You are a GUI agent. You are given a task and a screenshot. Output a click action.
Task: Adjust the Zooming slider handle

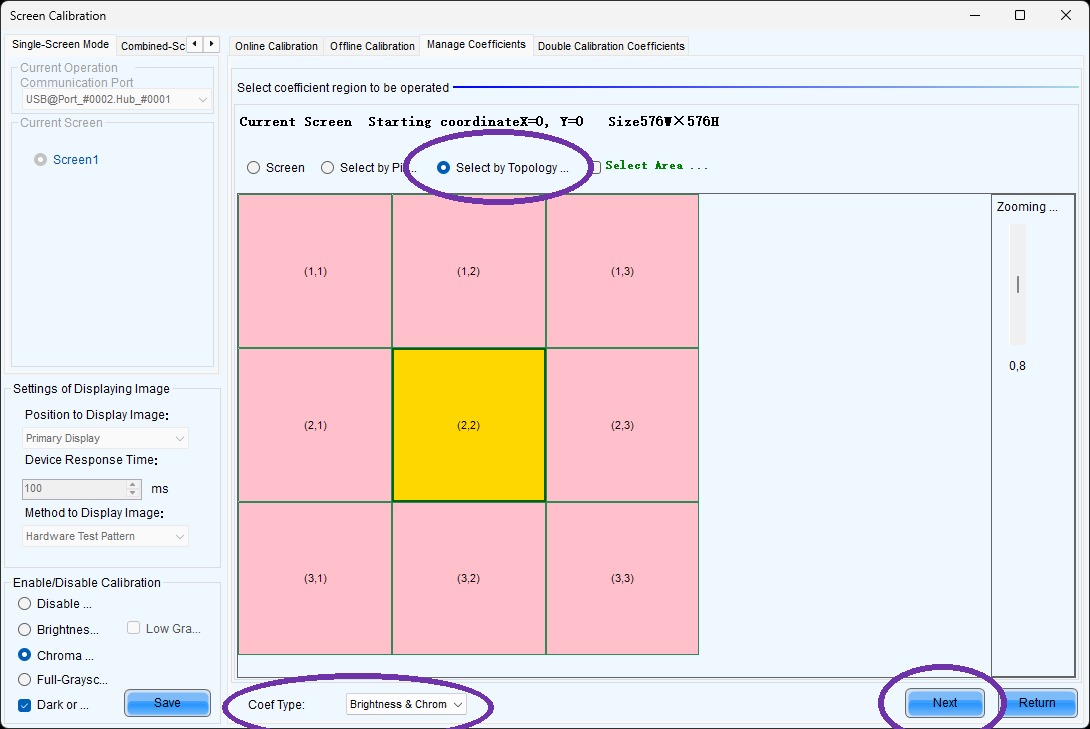click(x=1018, y=284)
